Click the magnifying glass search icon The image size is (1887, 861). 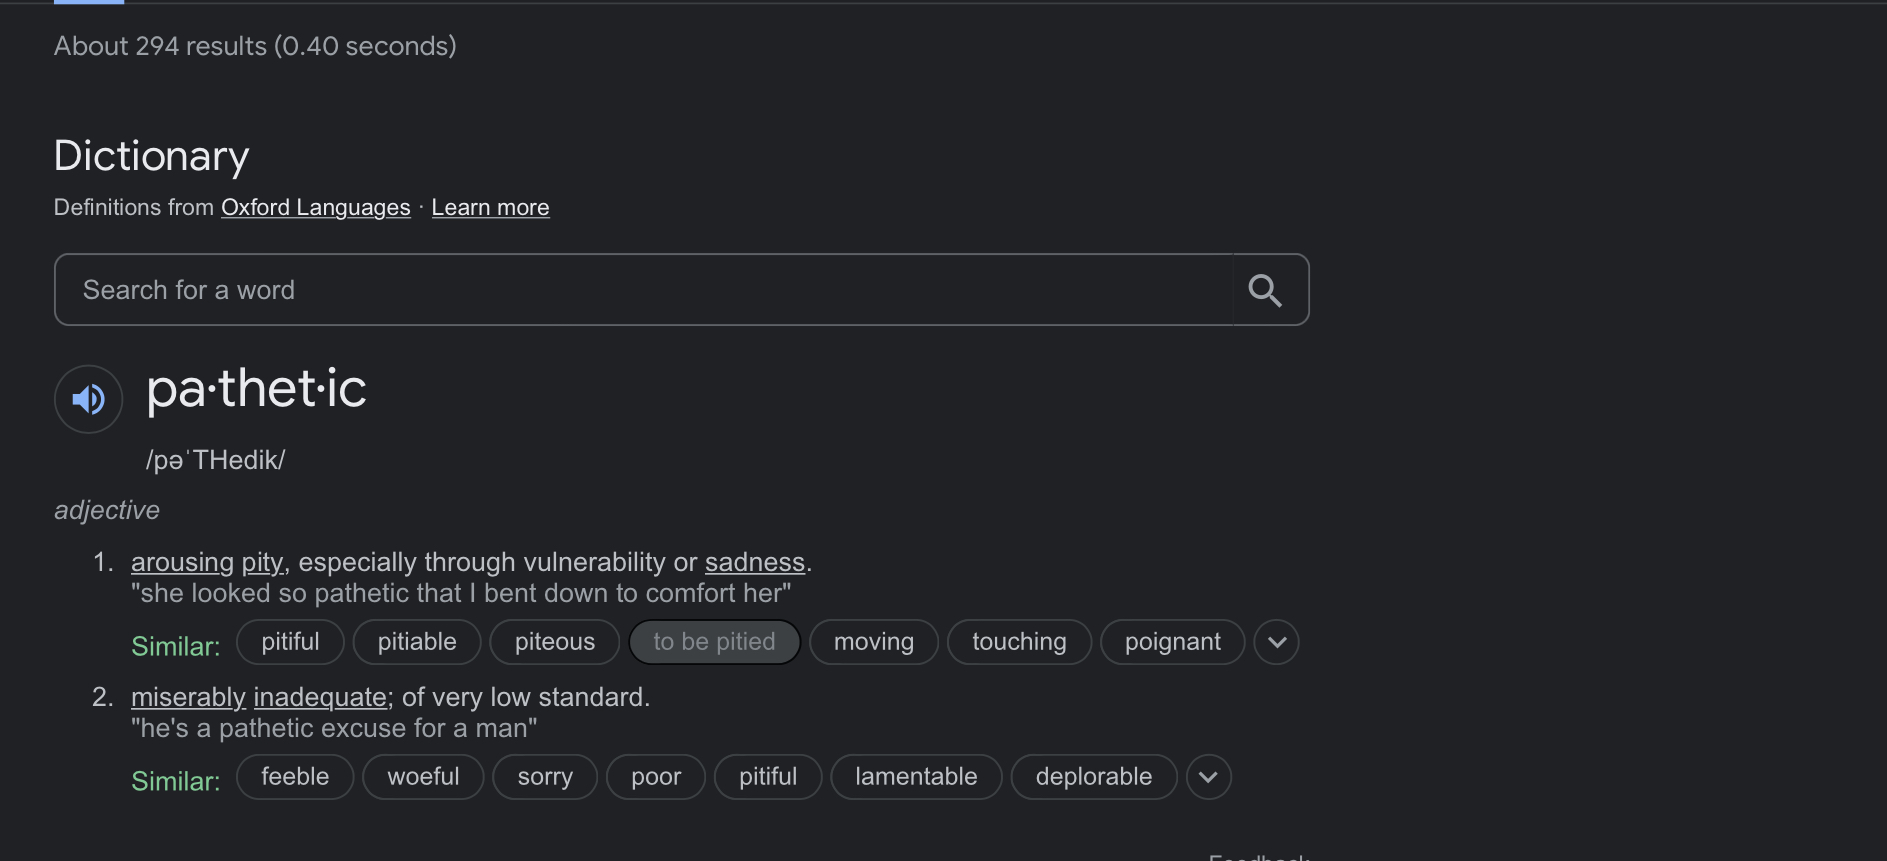pyautogui.click(x=1265, y=290)
